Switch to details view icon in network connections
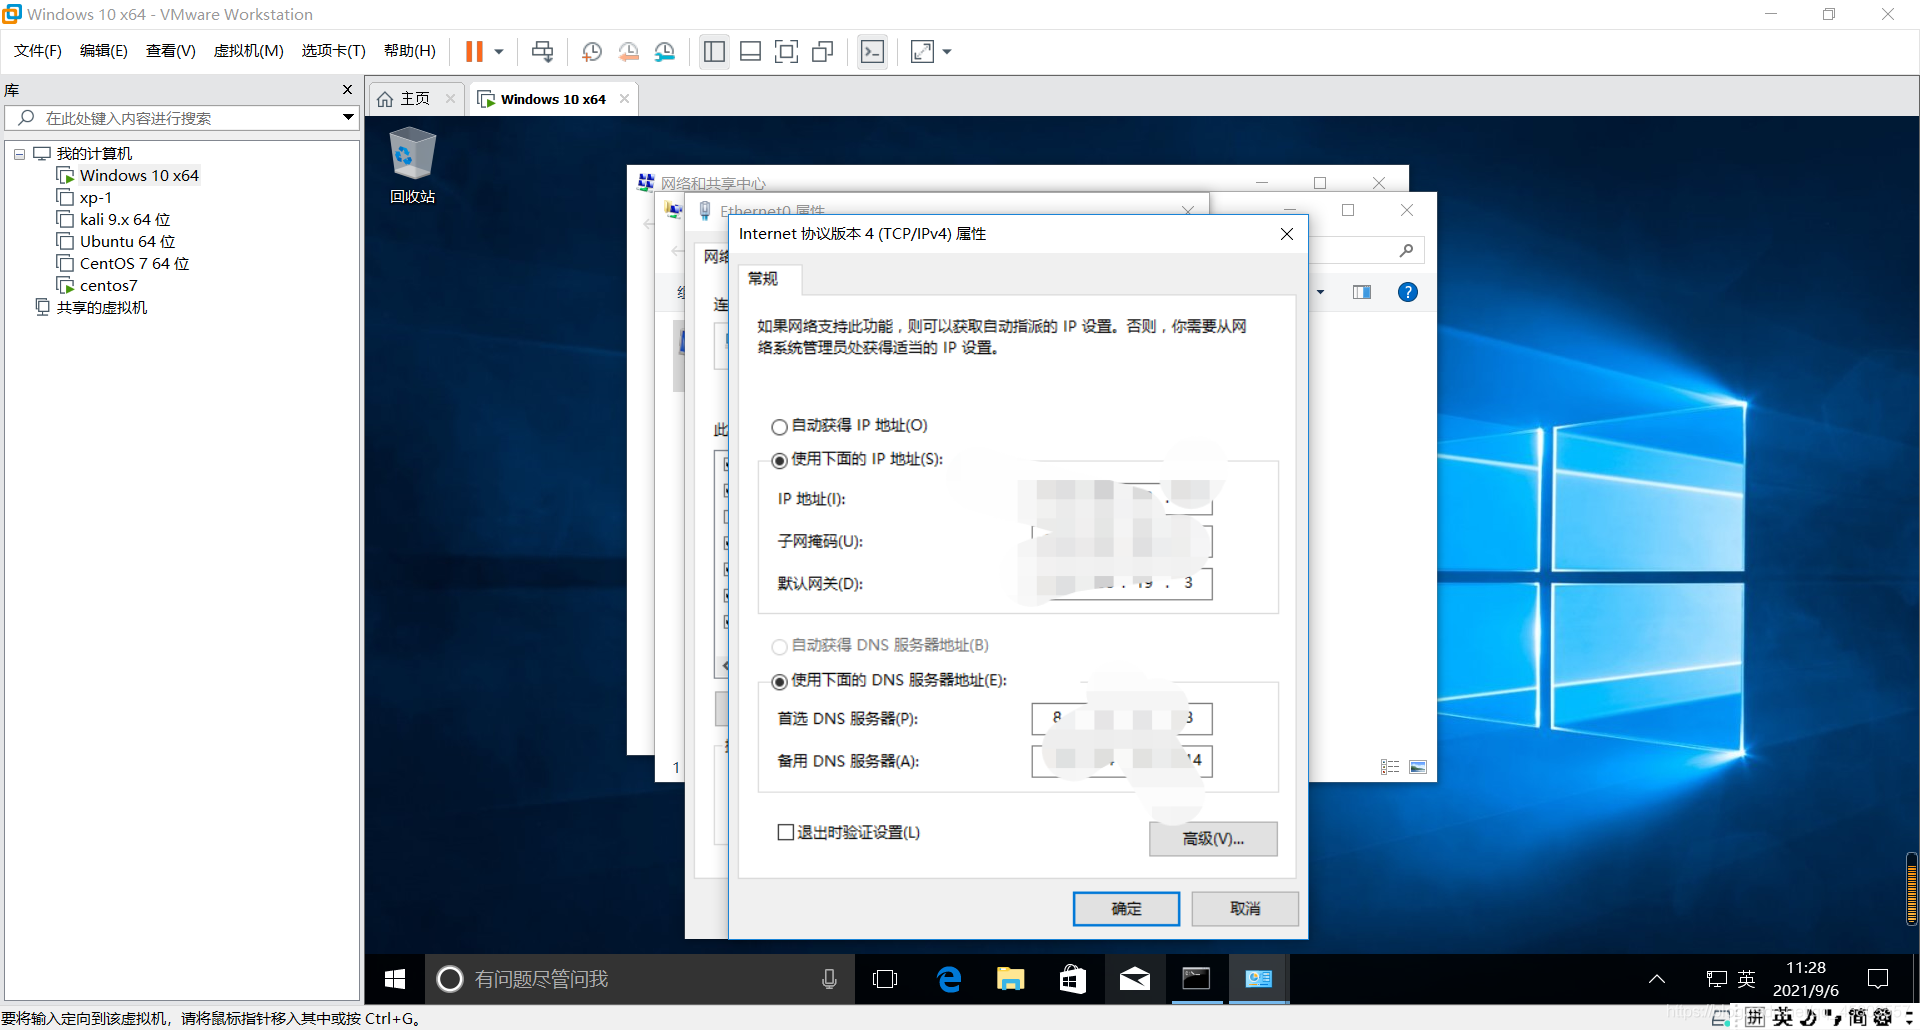The width and height of the screenshot is (1920, 1030). [1390, 767]
